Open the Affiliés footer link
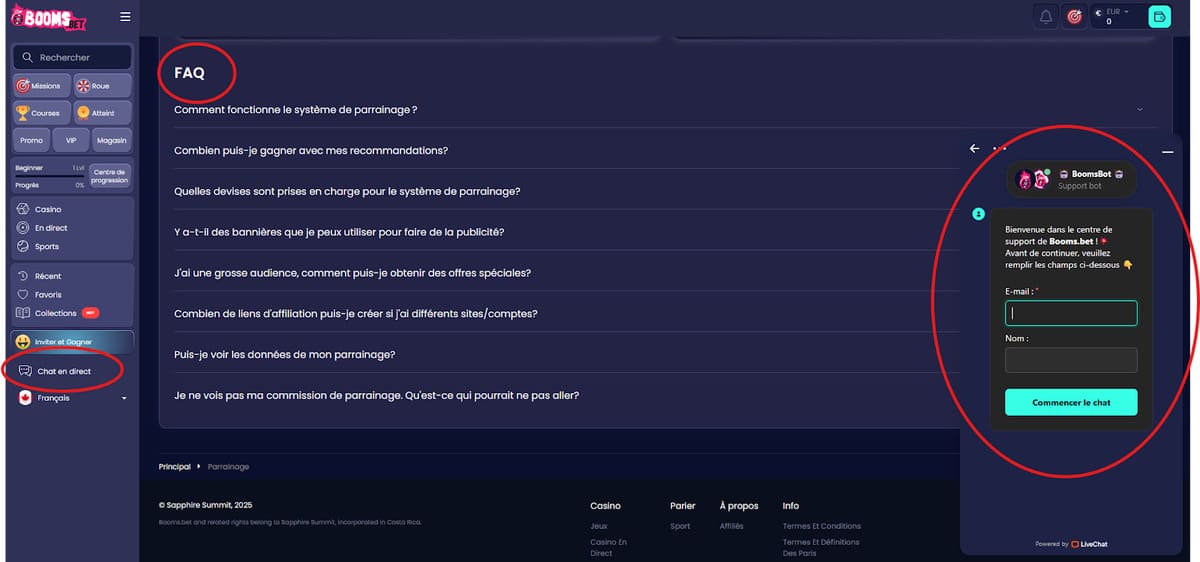Viewport: 1200px width, 562px height. tap(731, 526)
